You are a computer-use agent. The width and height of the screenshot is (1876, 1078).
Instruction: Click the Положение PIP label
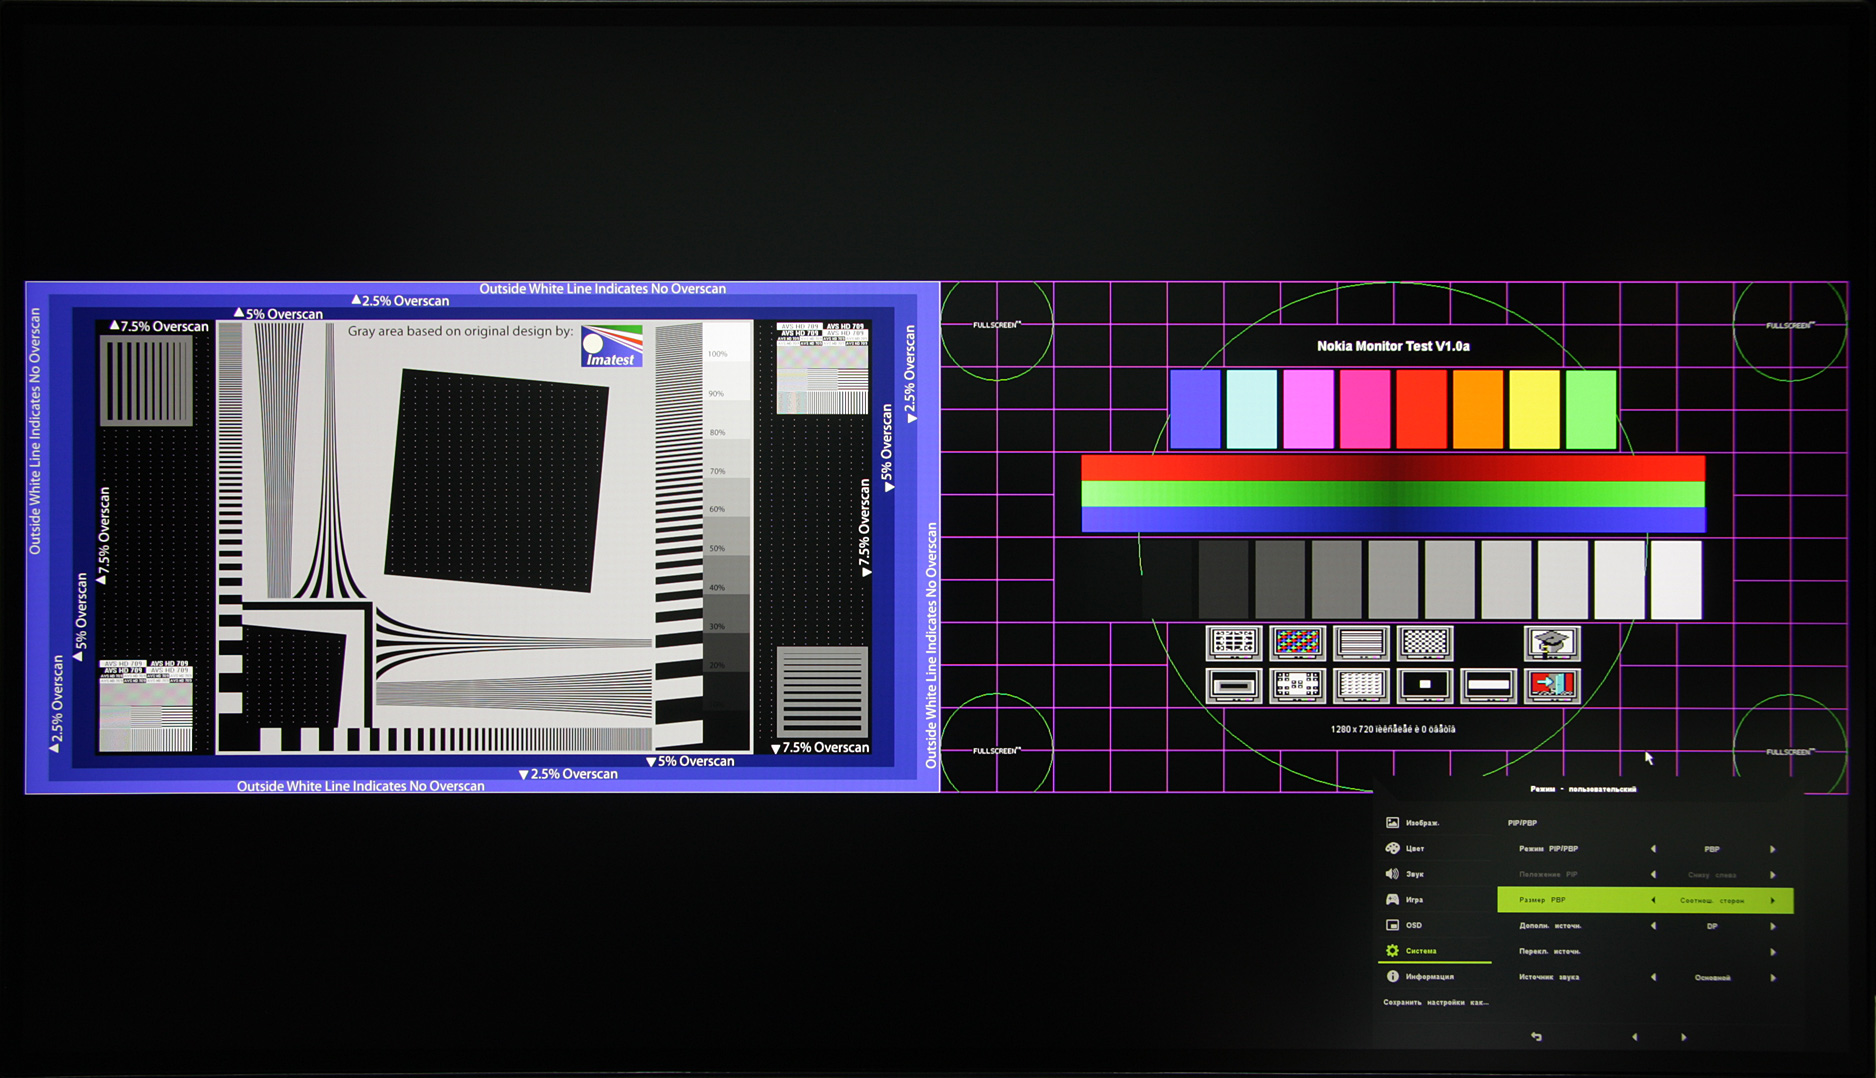click(1548, 875)
